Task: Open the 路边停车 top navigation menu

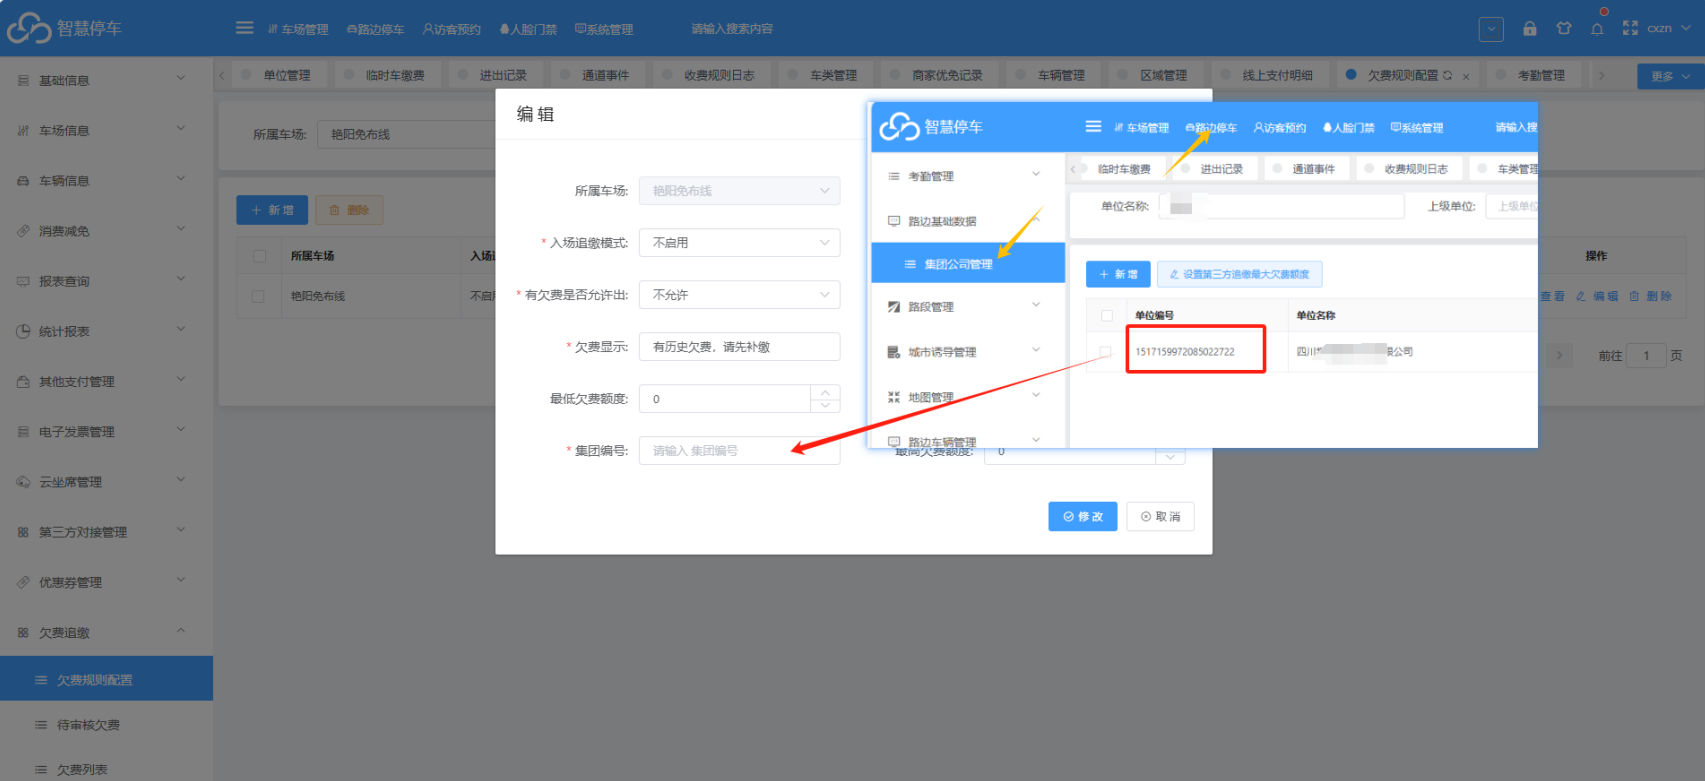Action: (376, 29)
